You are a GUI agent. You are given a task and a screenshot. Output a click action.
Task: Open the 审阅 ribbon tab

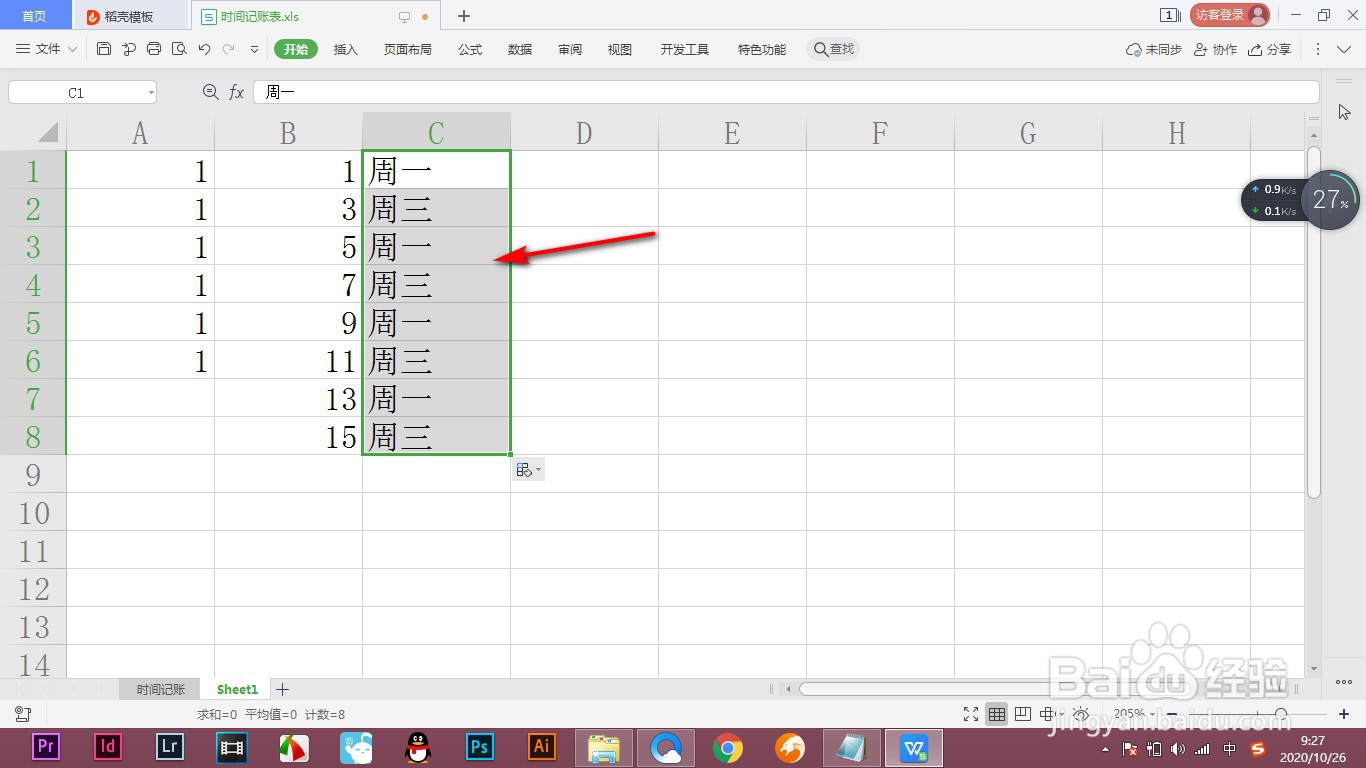[x=570, y=49]
